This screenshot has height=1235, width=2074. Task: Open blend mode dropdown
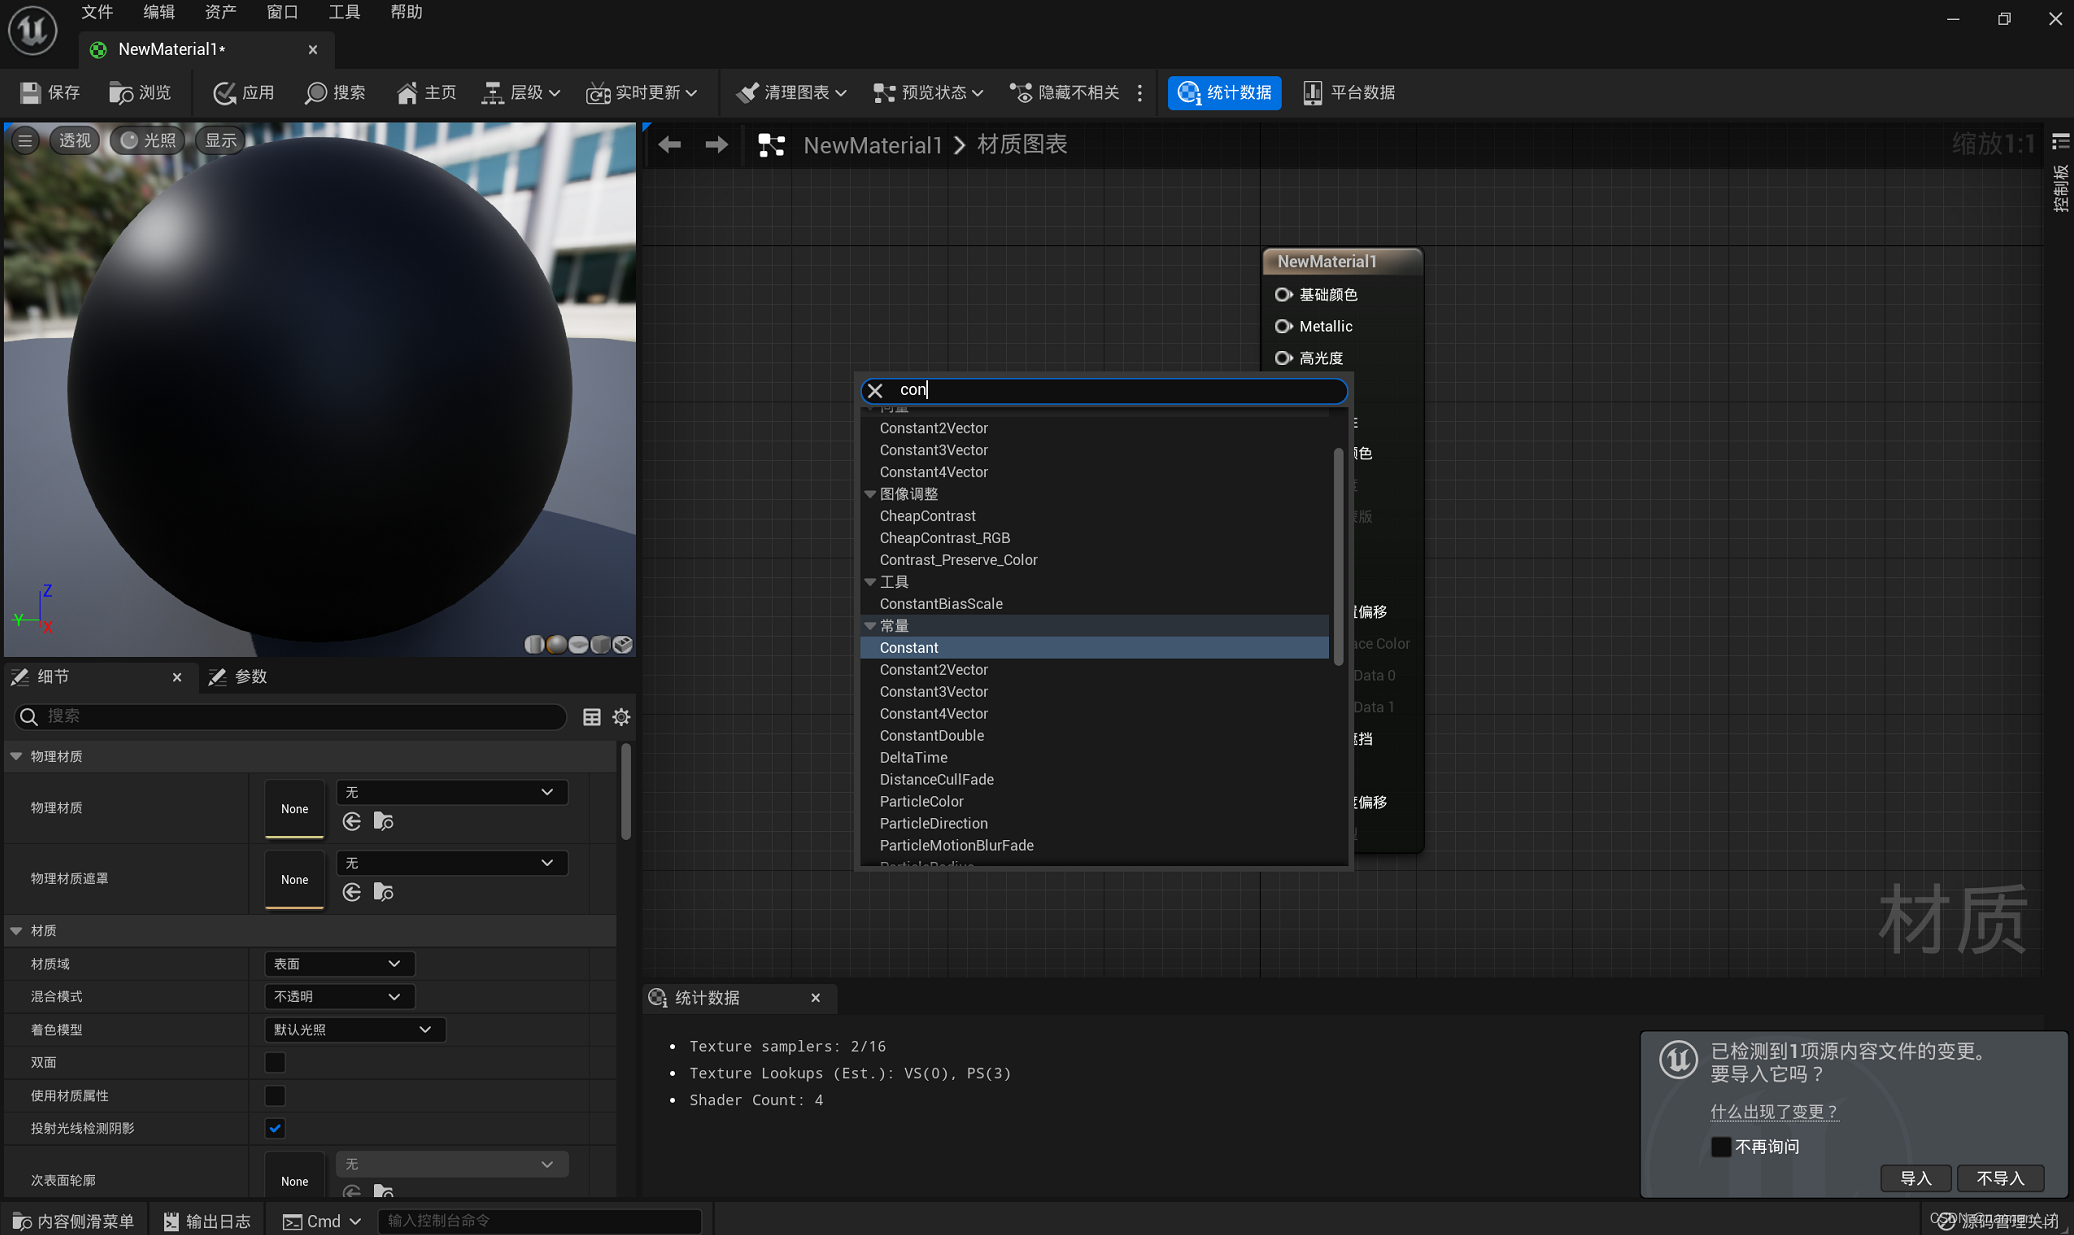click(338, 996)
